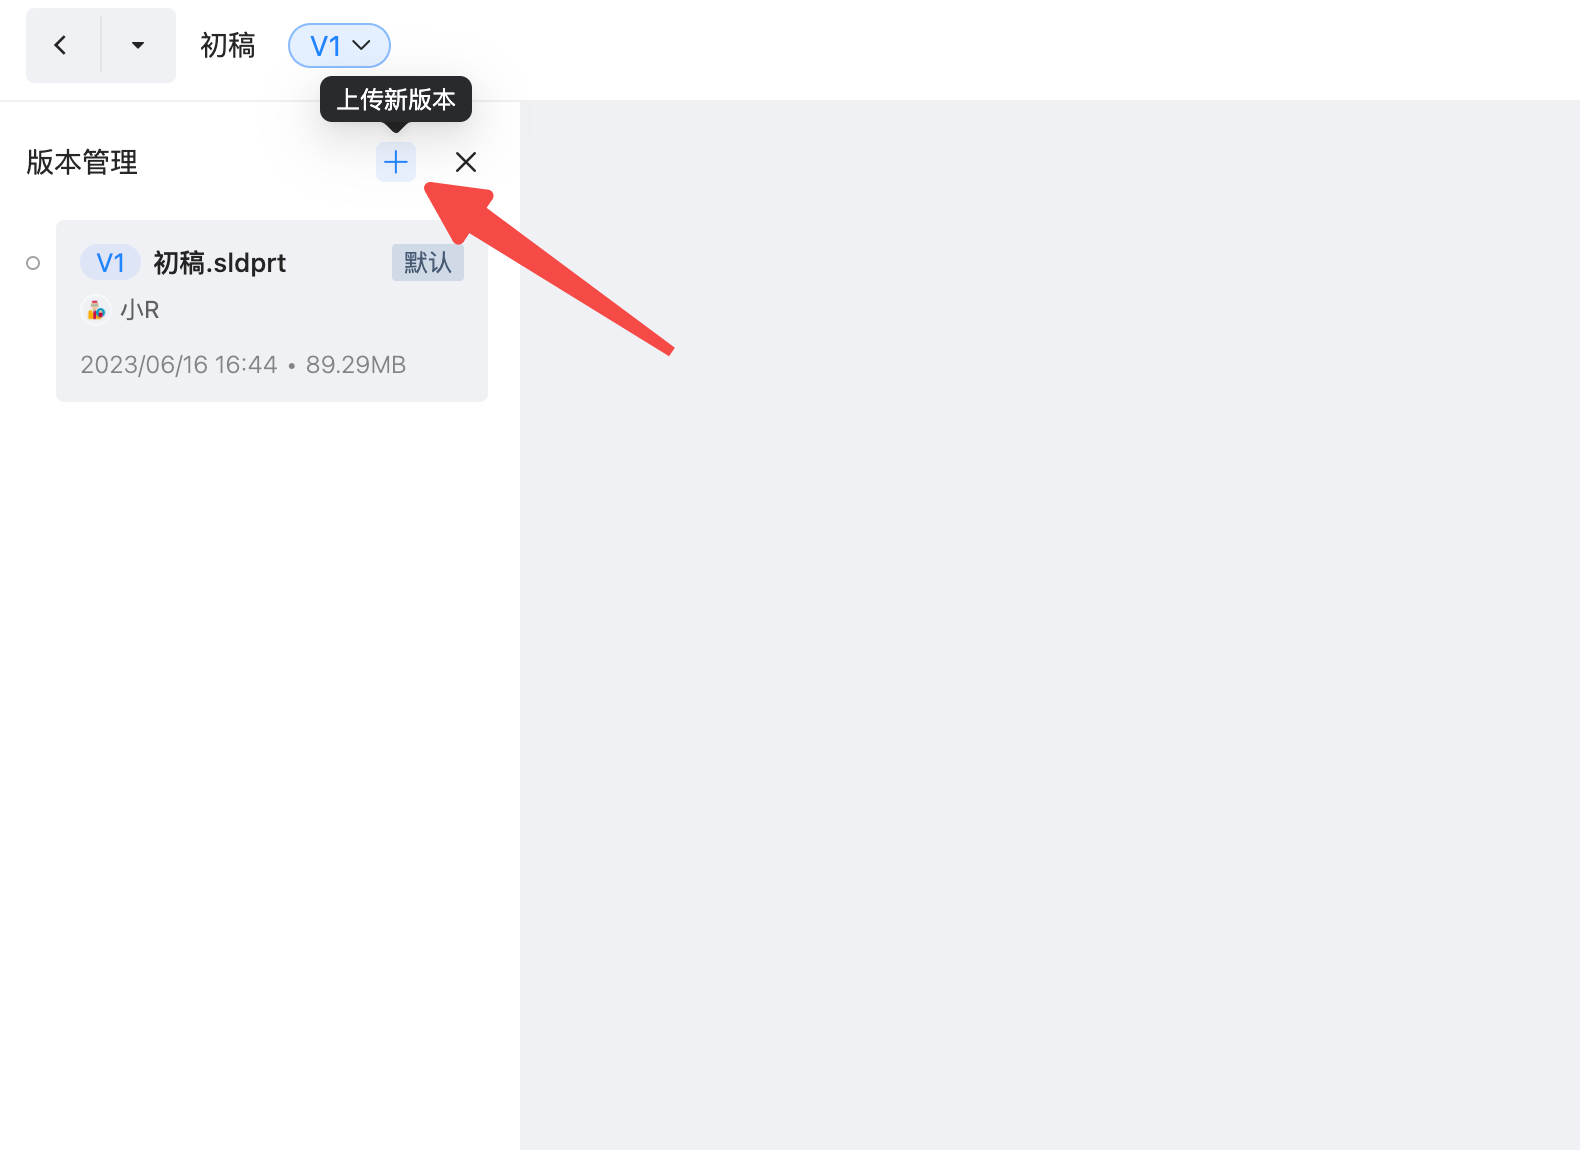Click the V1 badge in the version card
This screenshot has height=1150, width=1580.
click(110, 263)
